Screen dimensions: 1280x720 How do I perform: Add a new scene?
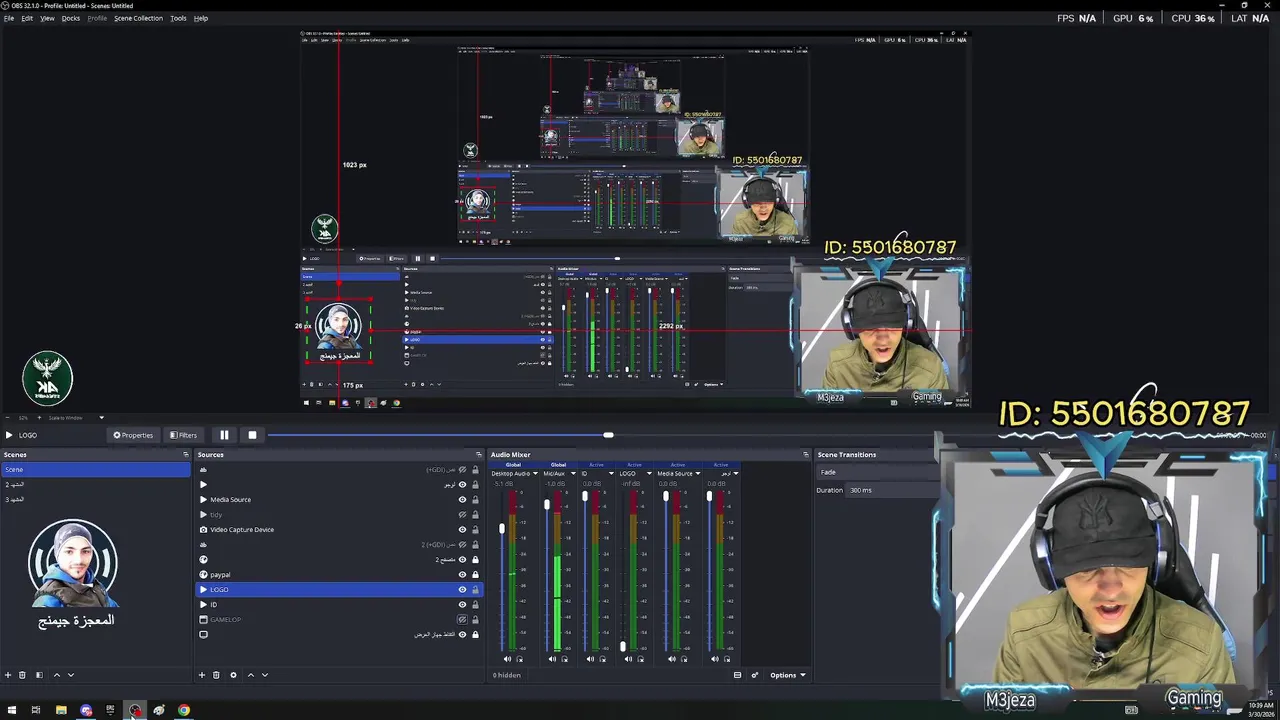coord(8,675)
